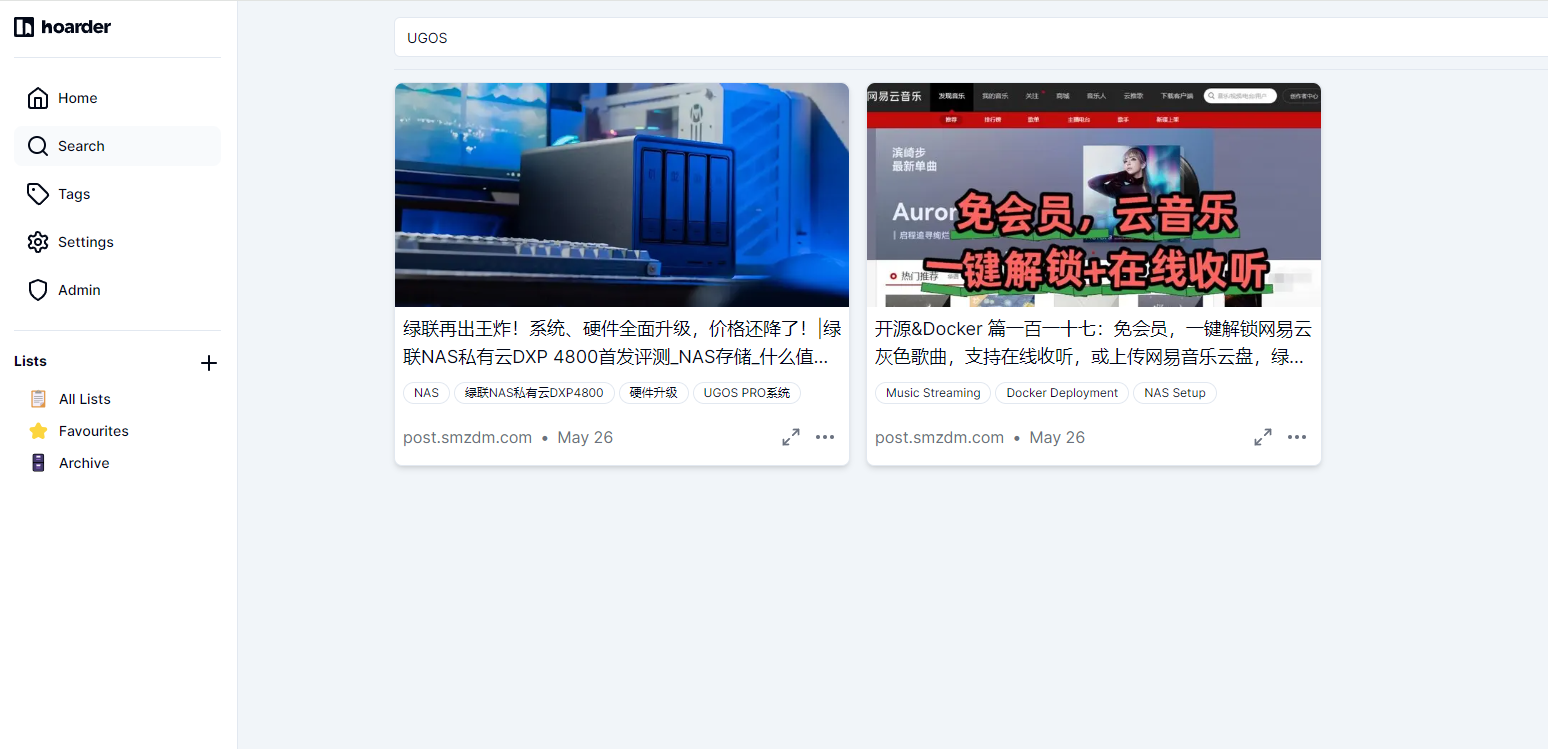Expand the NAS review bookmark card
Image resolution: width=1548 pixels, height=749 pixels.
[x=791, y=437]
